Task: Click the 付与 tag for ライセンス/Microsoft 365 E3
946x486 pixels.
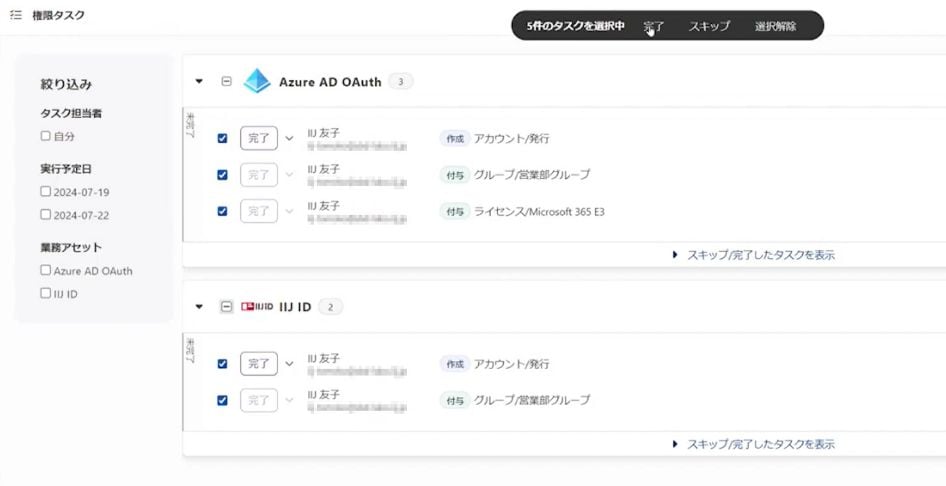Action: point(454,211)
